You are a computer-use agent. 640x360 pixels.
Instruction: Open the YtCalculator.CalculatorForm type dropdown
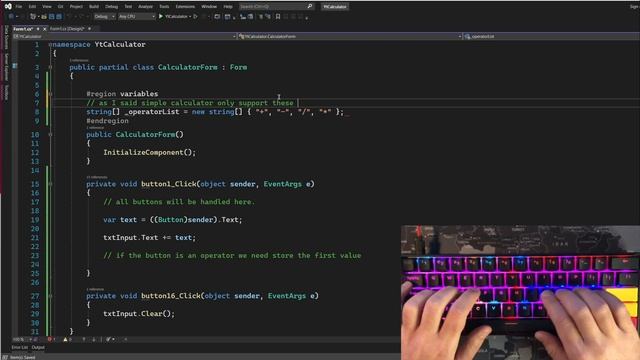coord(350,36)
